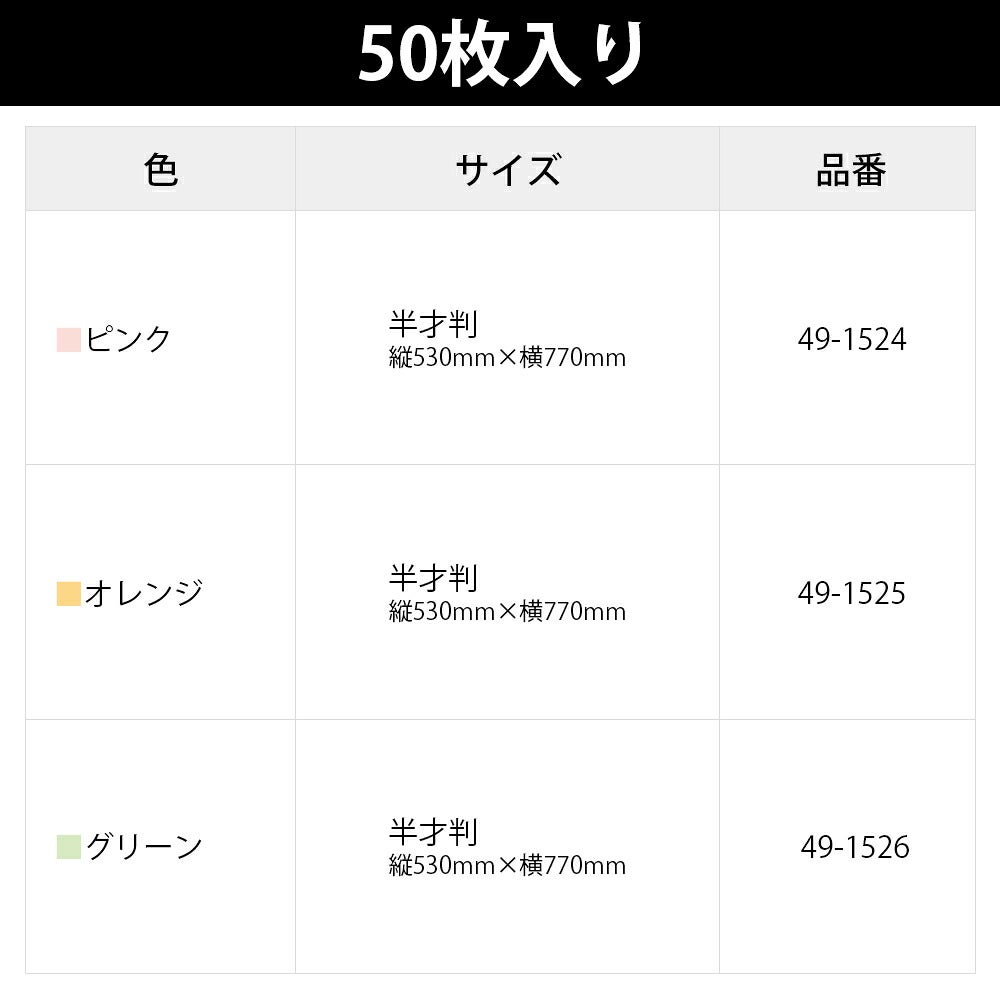Image resolution: width=1000 pixels, height=1000 pixels.
Task: Click product number 49-1525
Action: [x=851, y=593]
